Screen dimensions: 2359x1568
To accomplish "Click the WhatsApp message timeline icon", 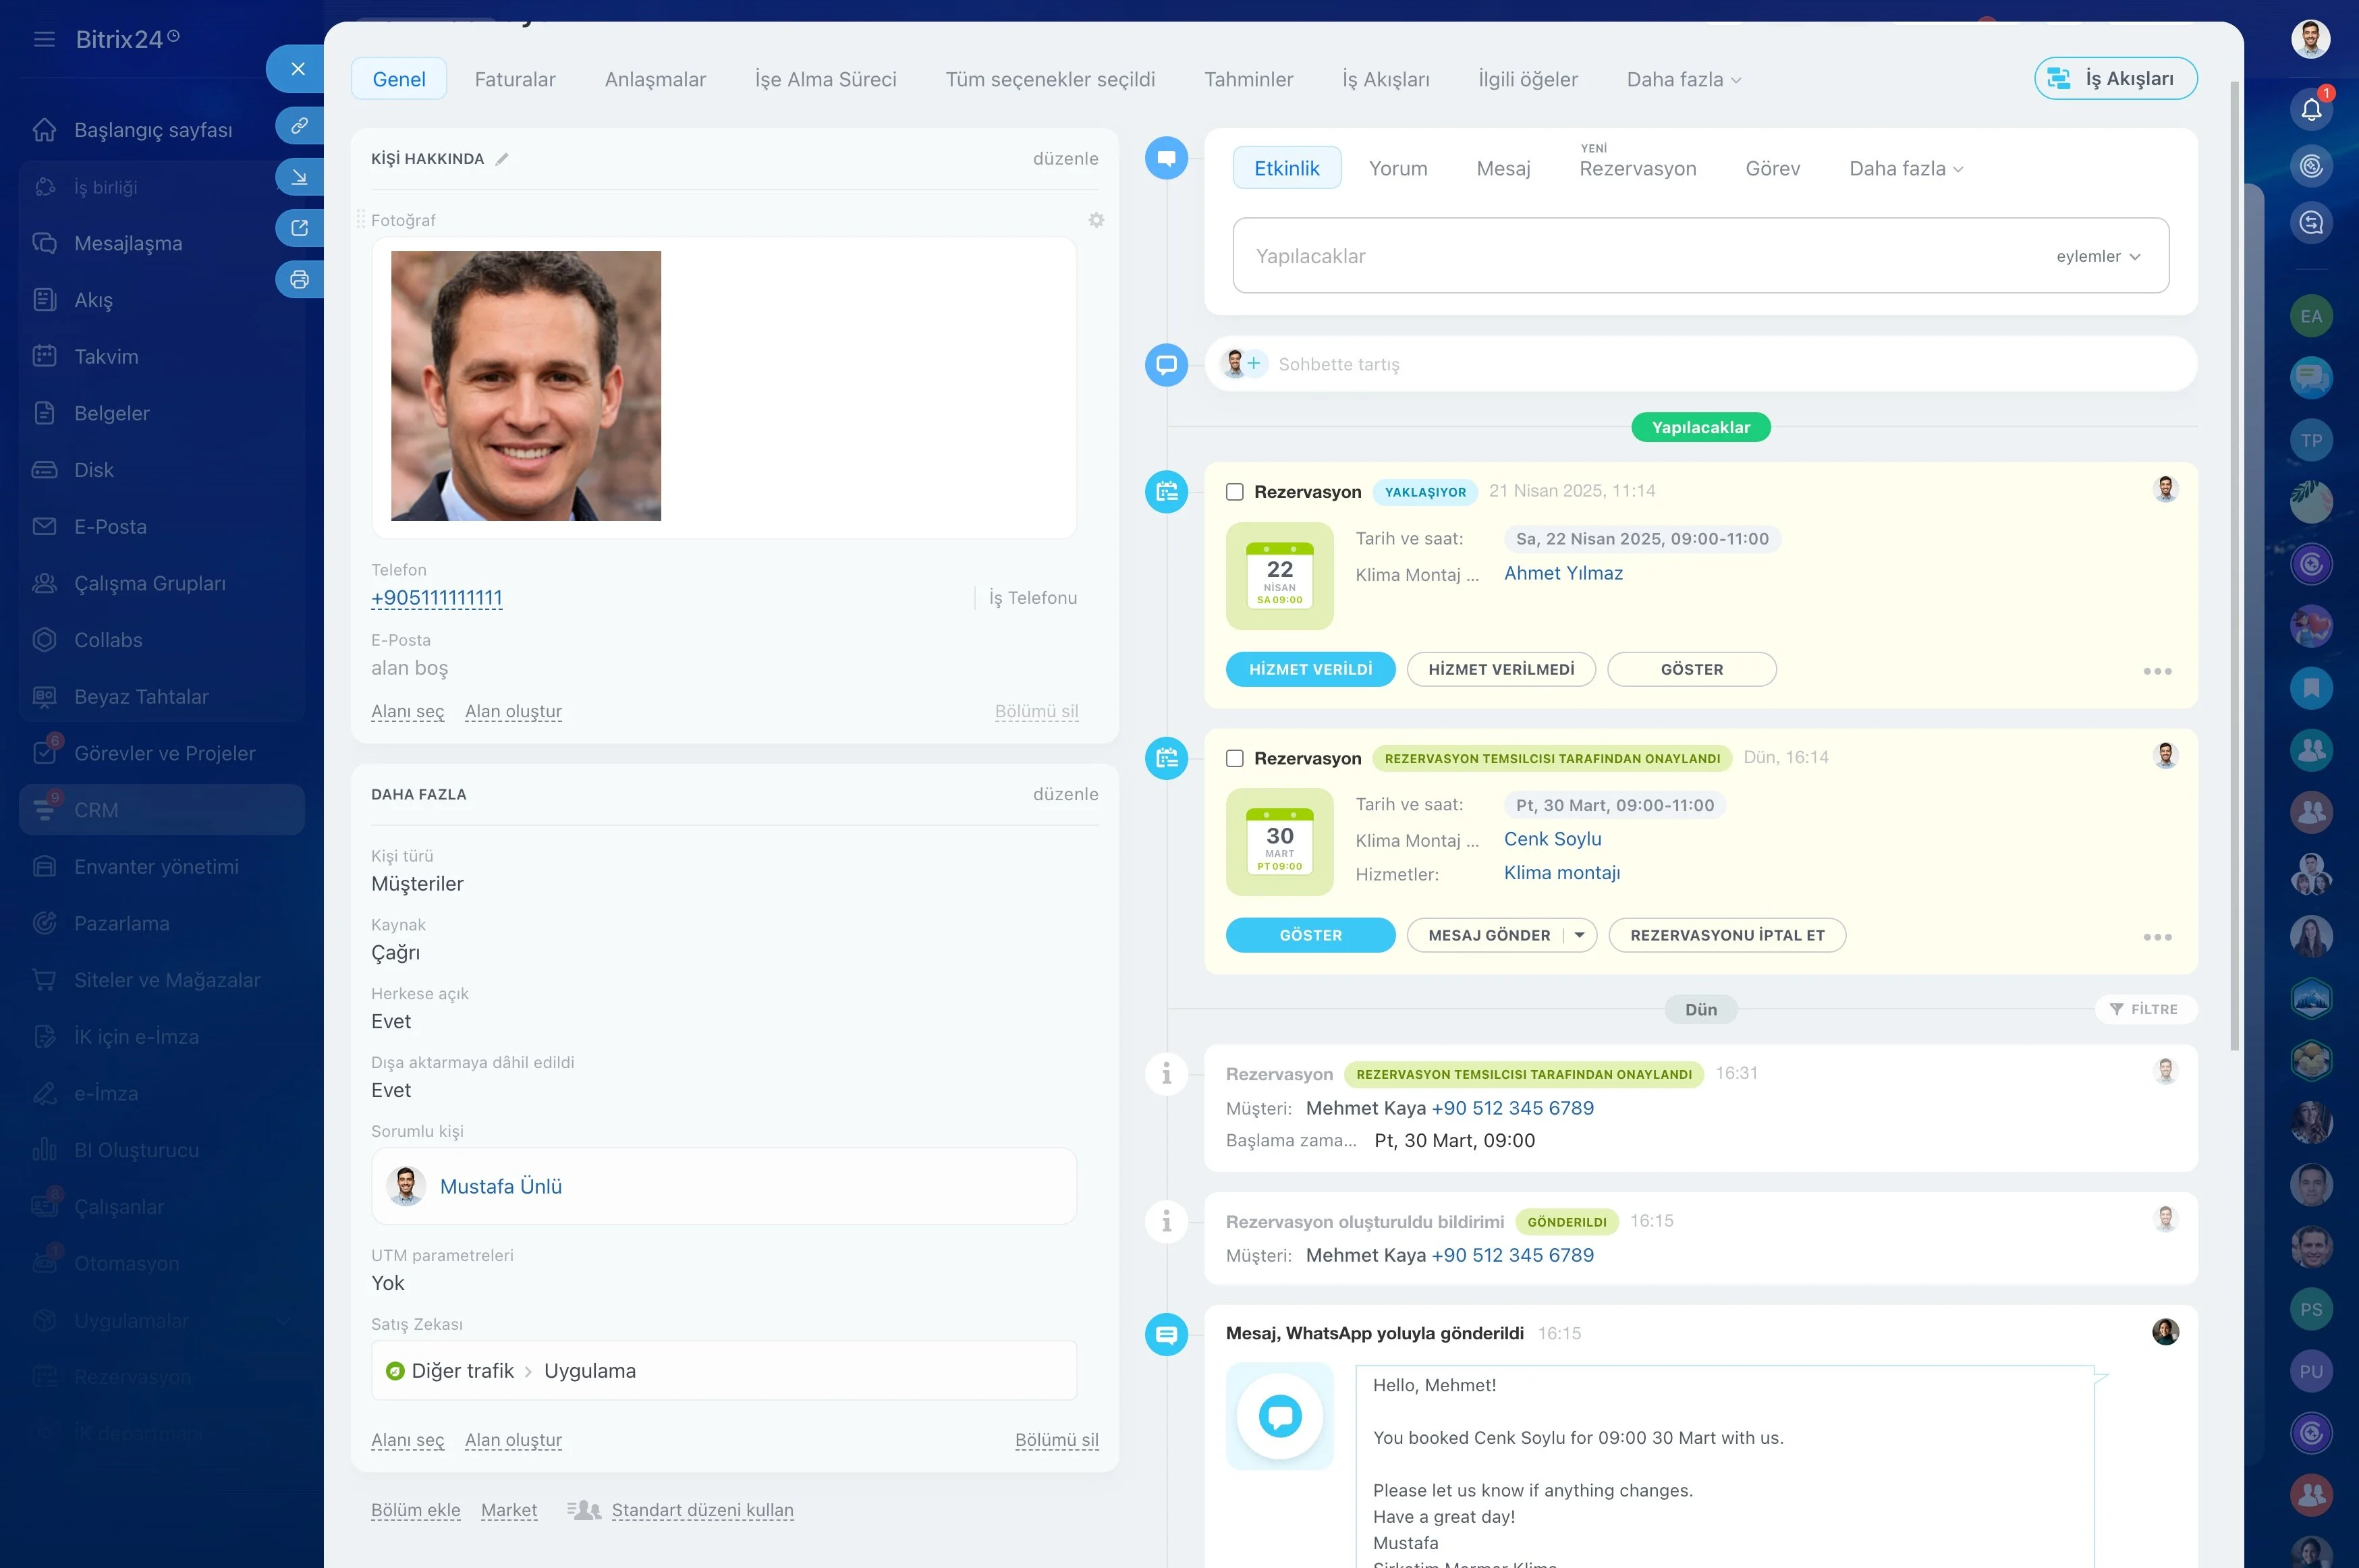I will click(1166, 1334).
